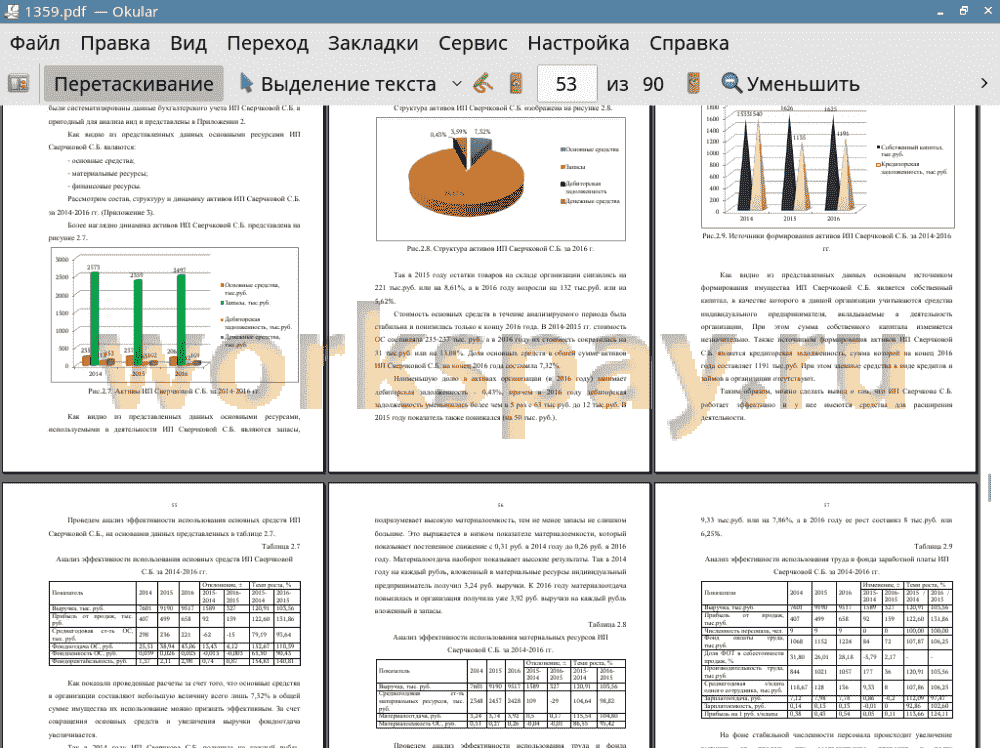Go to previous page icon
Viewport: 1000px width, 748px height.
coord(516,84)
